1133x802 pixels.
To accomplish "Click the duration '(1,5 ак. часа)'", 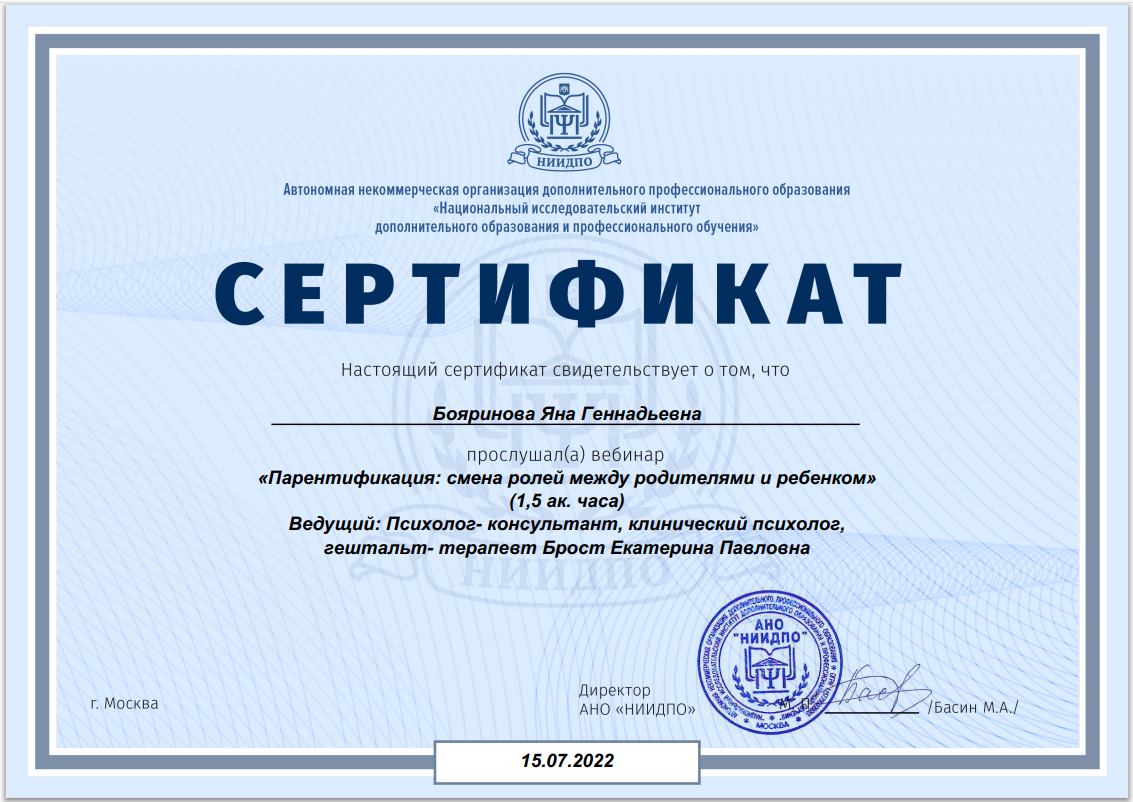I will (x=566, y=501).
